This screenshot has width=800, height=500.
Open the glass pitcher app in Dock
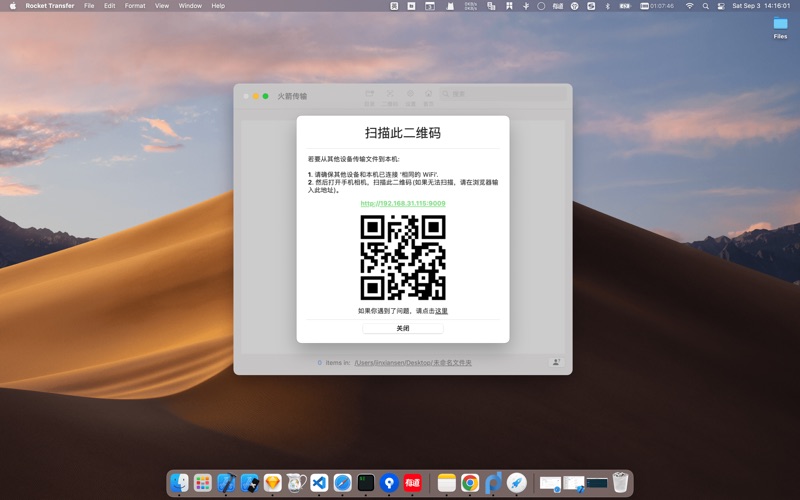[x=296, y=483]
